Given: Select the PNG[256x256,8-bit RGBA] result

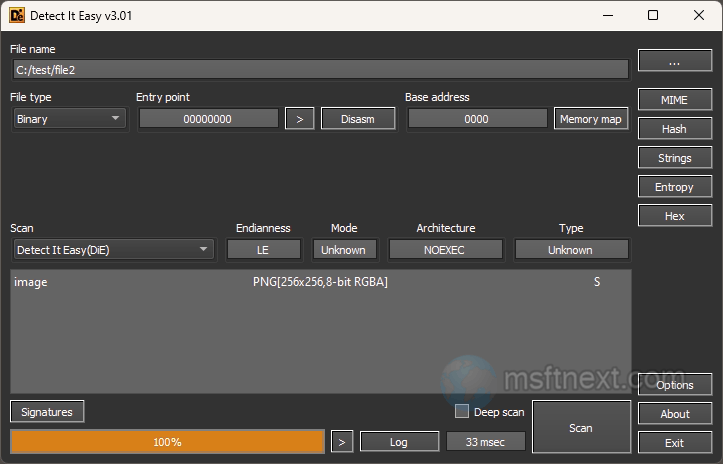Looking at the screenshot, I should (320, 282).
